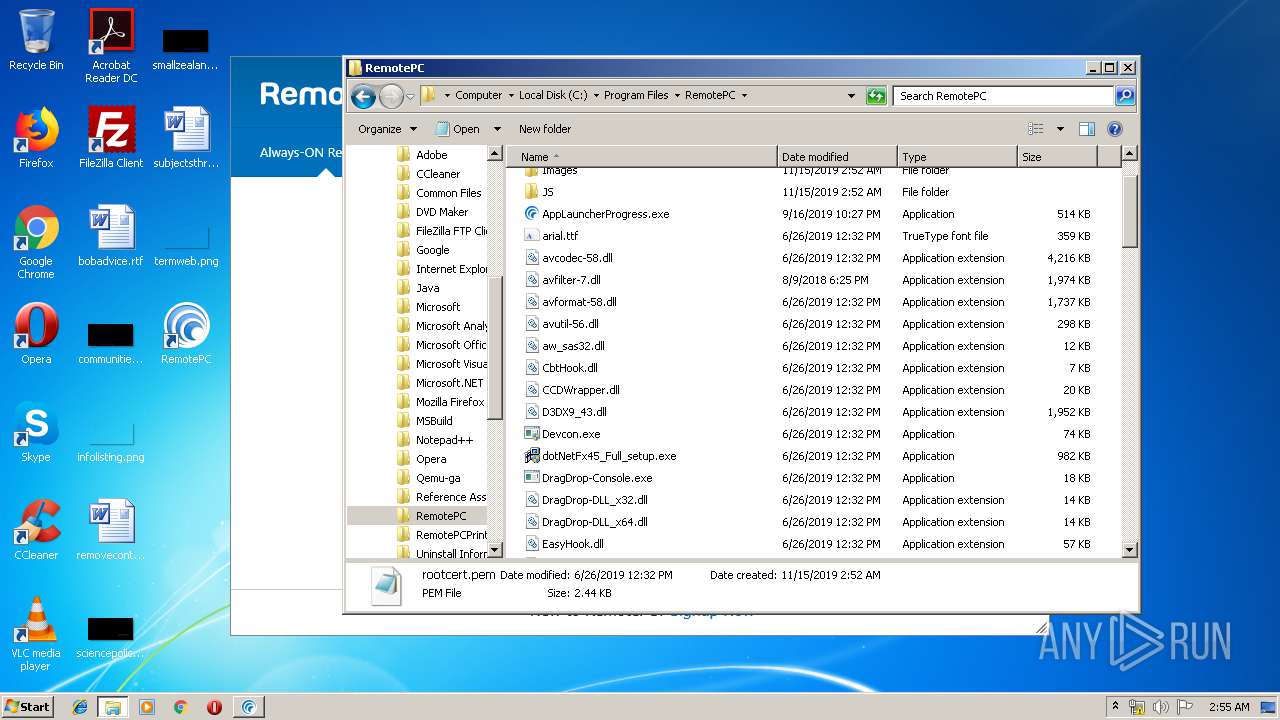This screenshot has width=1280, height=720.
Task: Click Open in Explorer toolbar
Action: [458, 129]
